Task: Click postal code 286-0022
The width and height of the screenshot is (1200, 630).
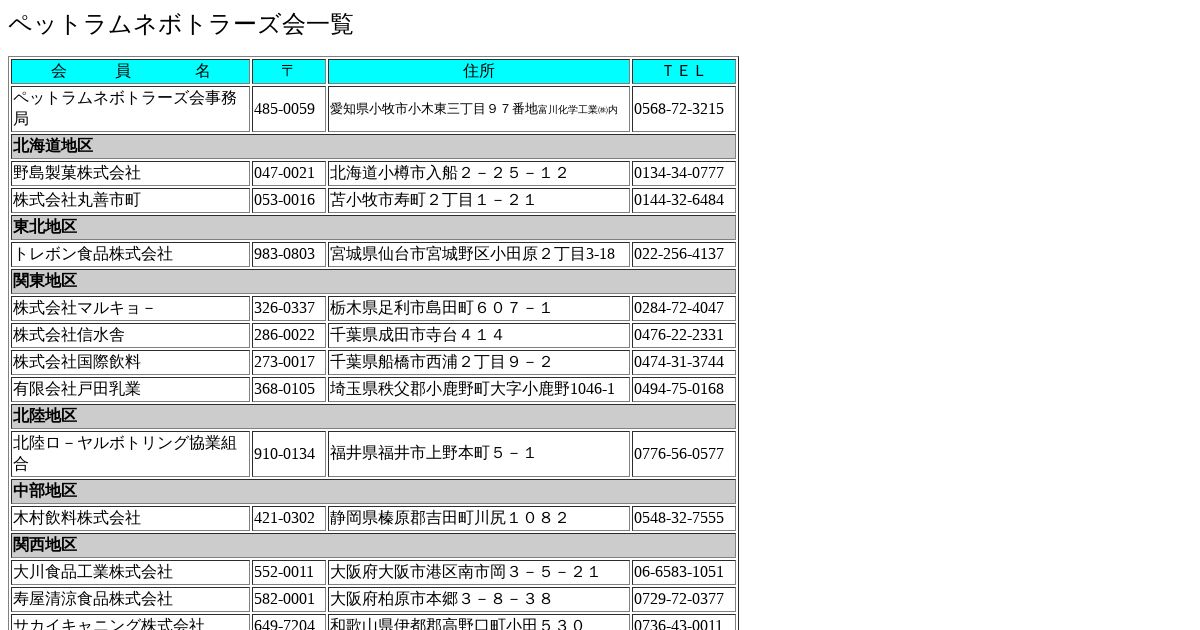Action: [x=284, y=335]
